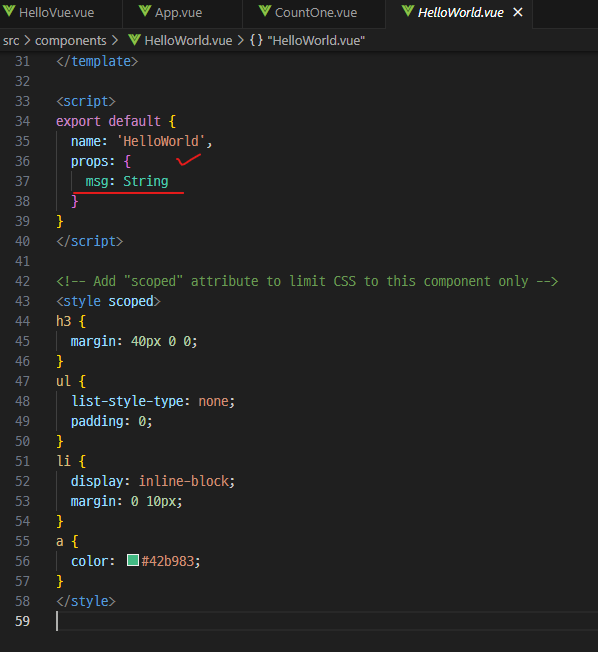Switch to the HelloVue.vue tab
This screenshot has height=652, width=598.
(x=56, y=12)
